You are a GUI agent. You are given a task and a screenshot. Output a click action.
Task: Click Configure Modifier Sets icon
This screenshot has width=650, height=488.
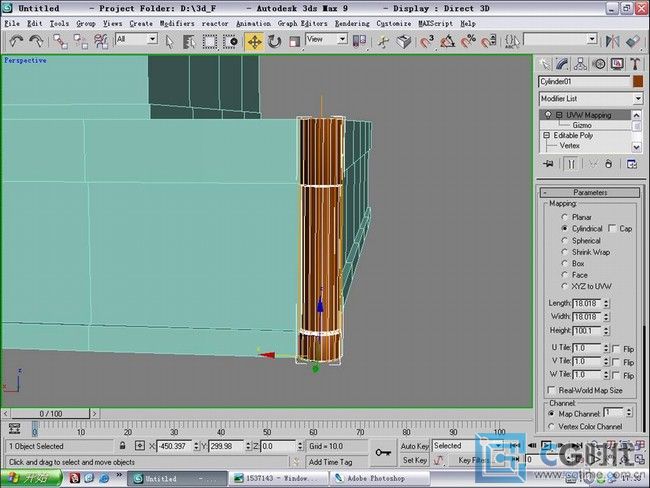pos(632,164)
